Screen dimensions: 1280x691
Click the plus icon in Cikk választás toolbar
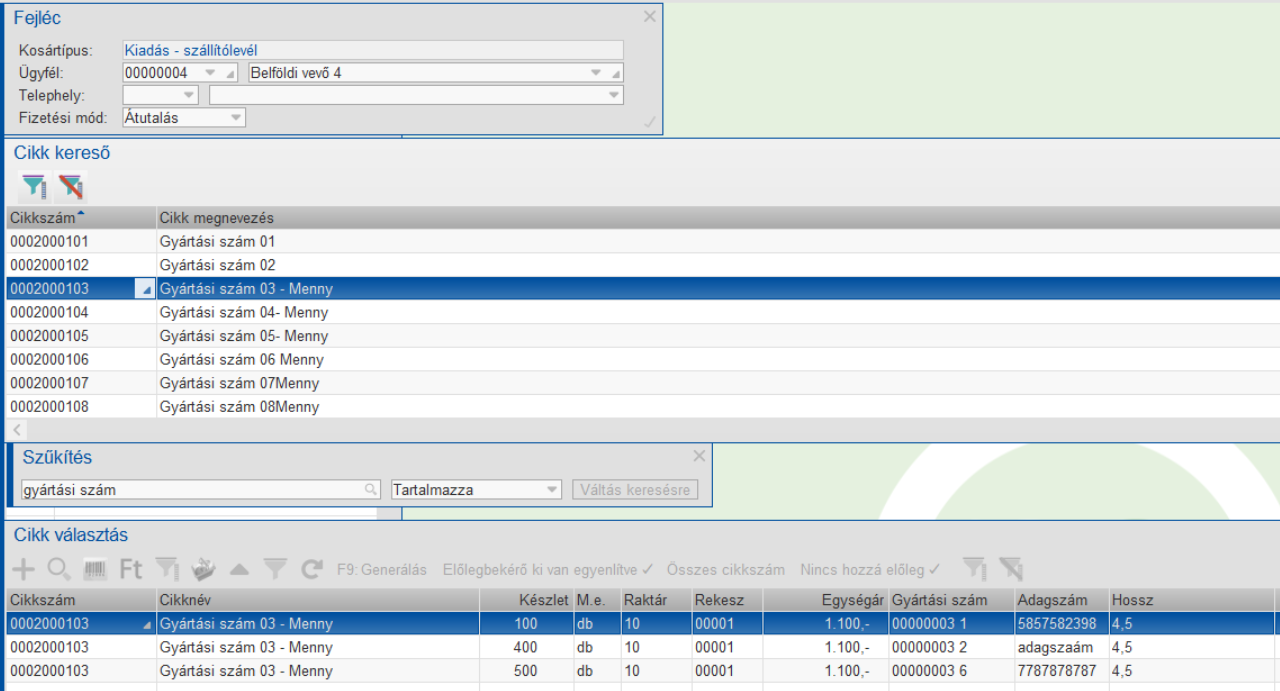[22, 570]
